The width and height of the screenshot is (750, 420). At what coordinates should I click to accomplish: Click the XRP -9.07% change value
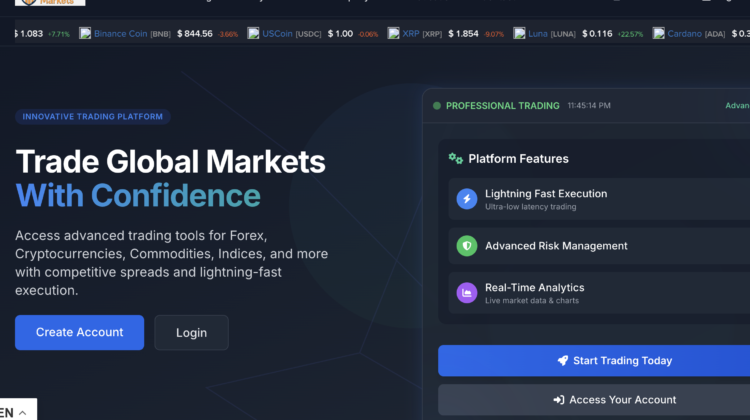(493, 34)
